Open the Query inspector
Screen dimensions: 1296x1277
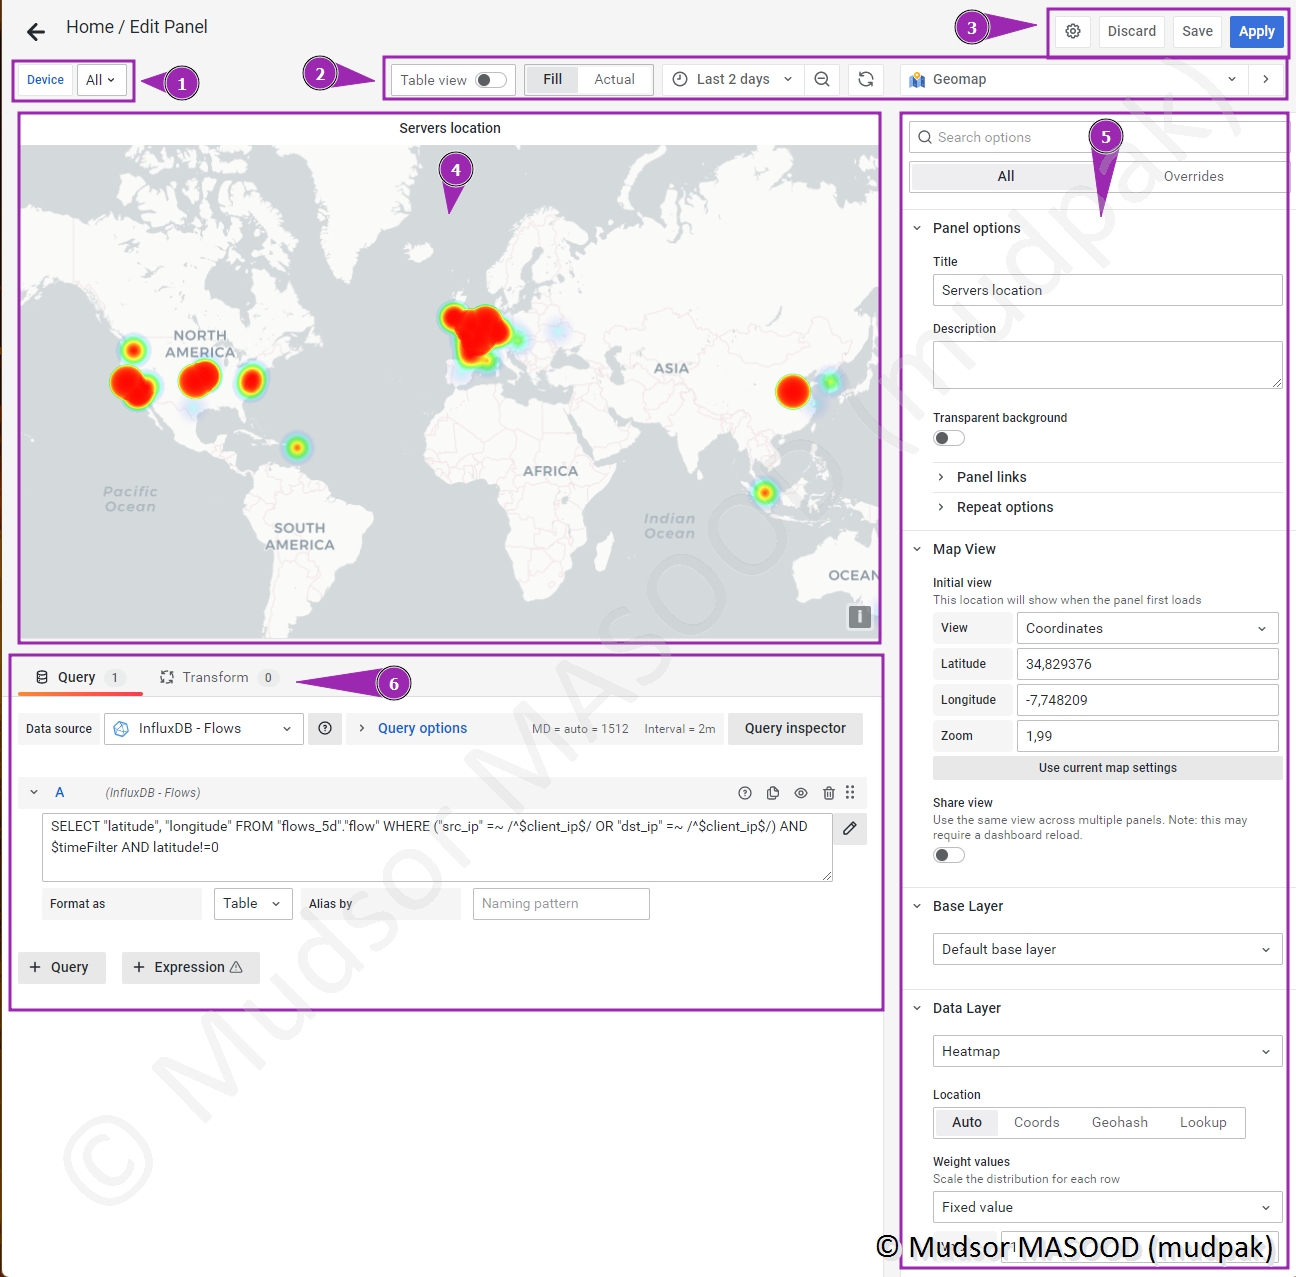(x=795, y=728)
